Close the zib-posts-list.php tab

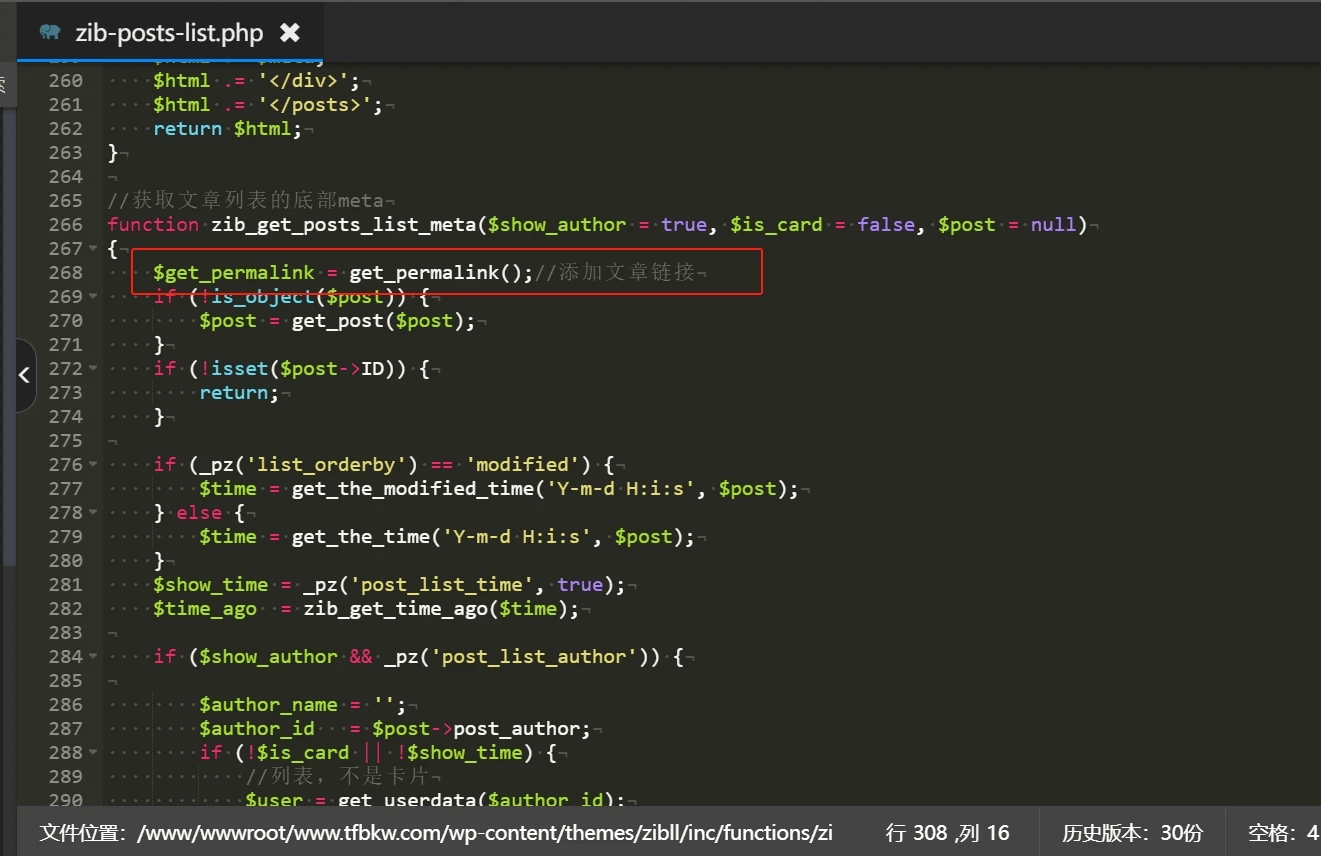pos(289,33)
